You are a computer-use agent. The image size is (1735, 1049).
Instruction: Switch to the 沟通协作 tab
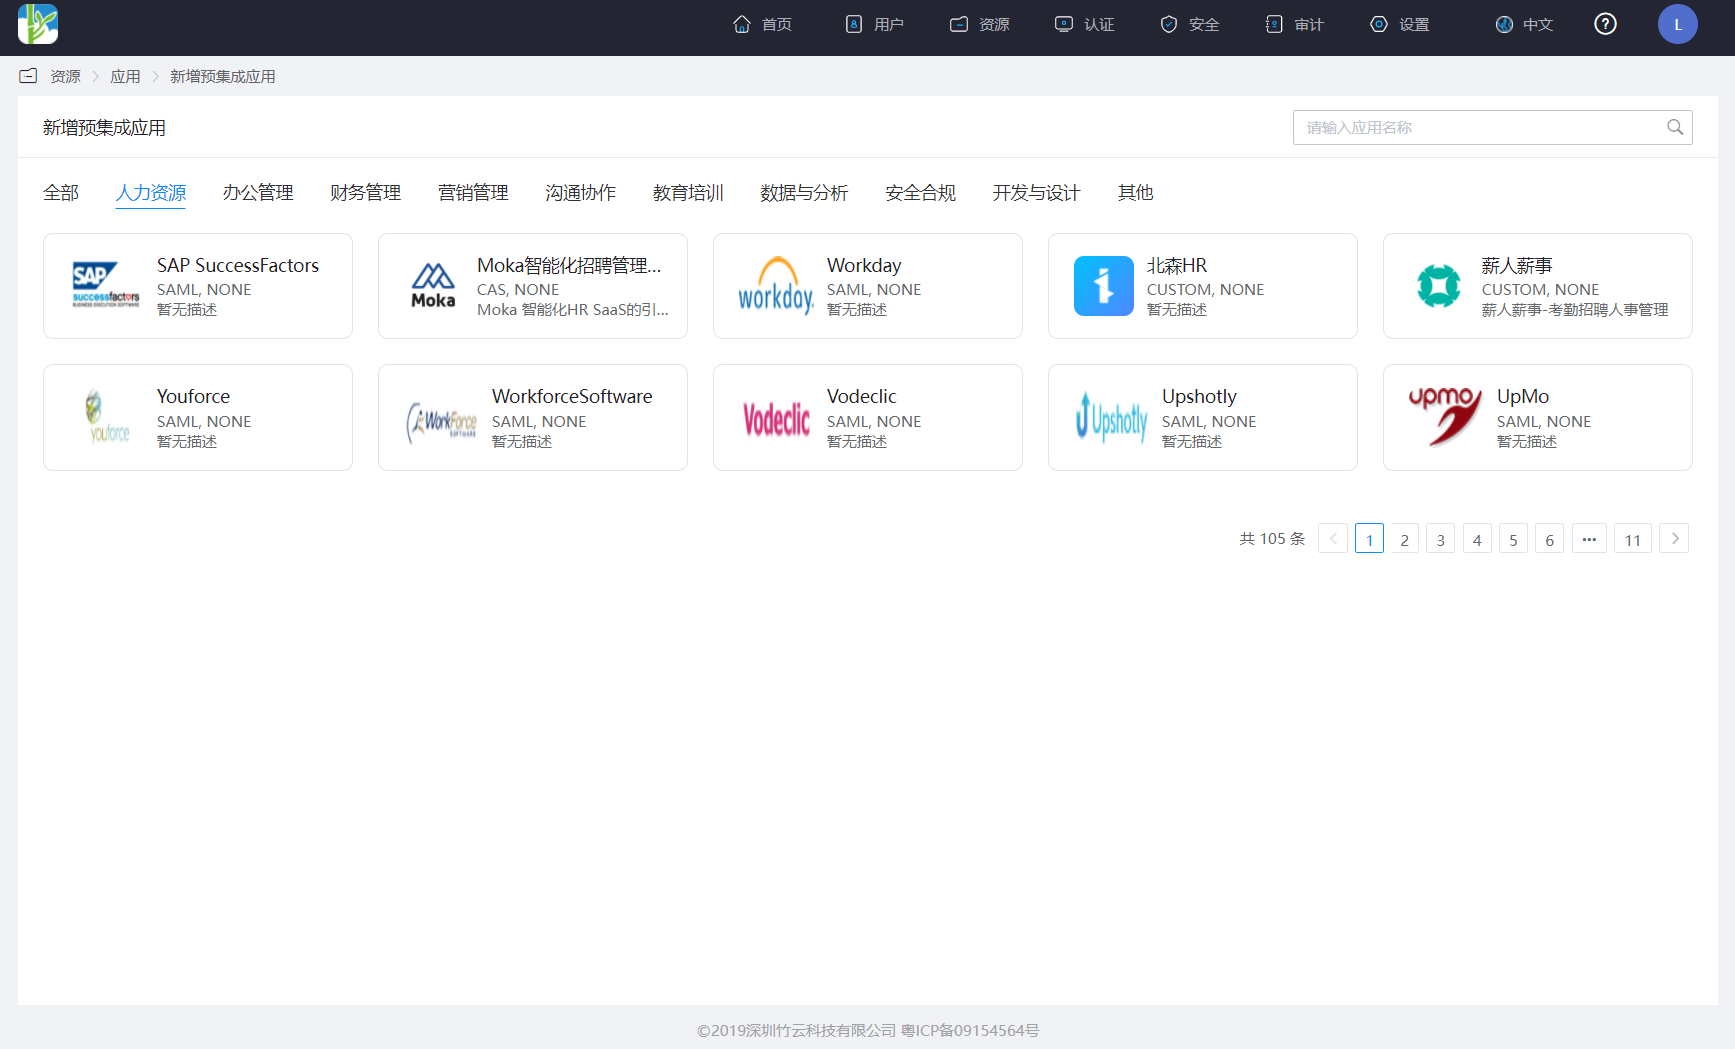coord(581,193)
